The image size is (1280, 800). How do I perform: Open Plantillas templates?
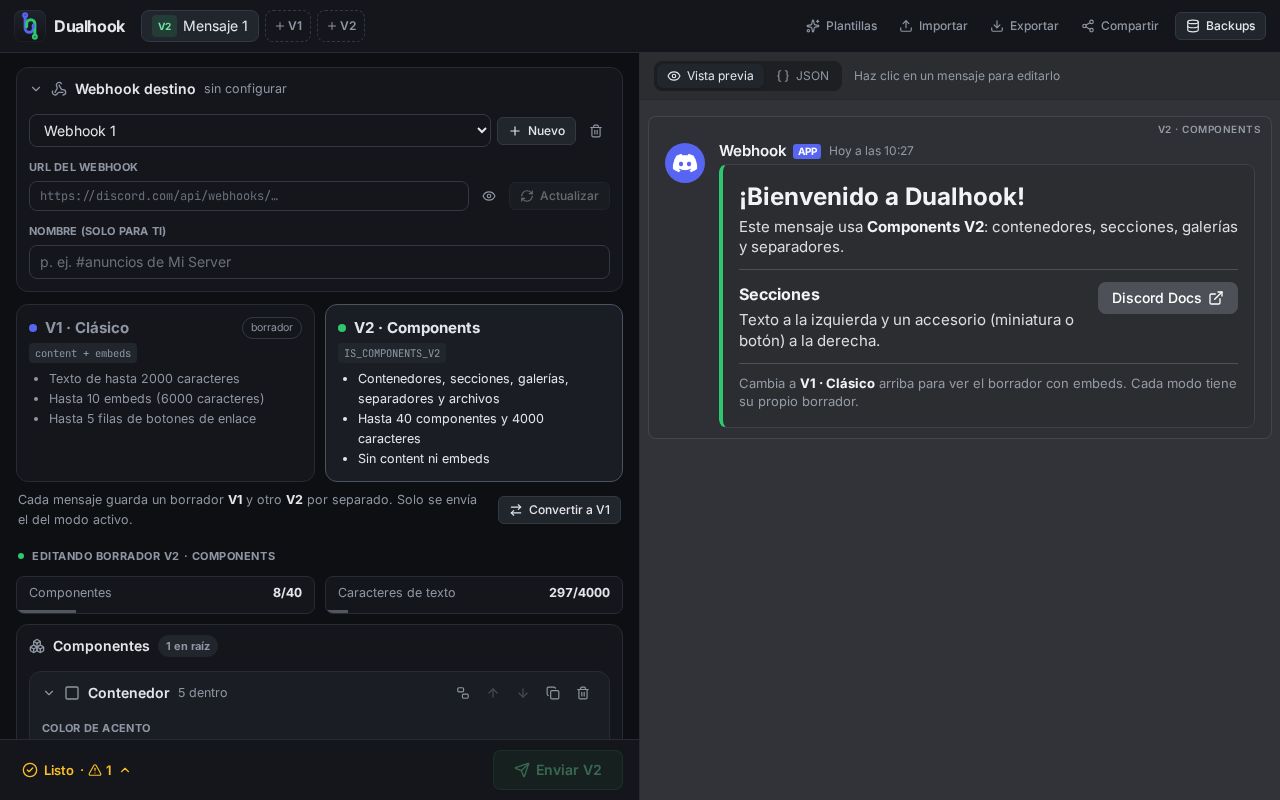[x=841, y=26]
